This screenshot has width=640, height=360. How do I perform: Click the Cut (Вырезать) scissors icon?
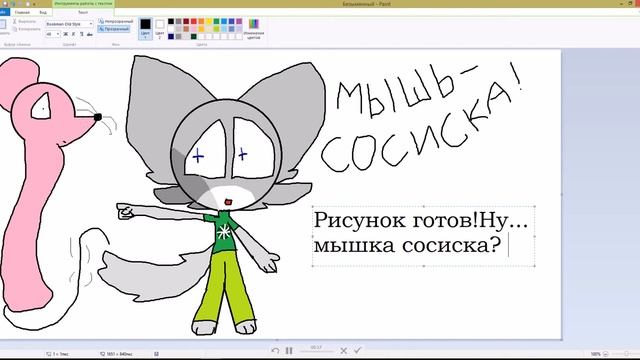point(15,21)
